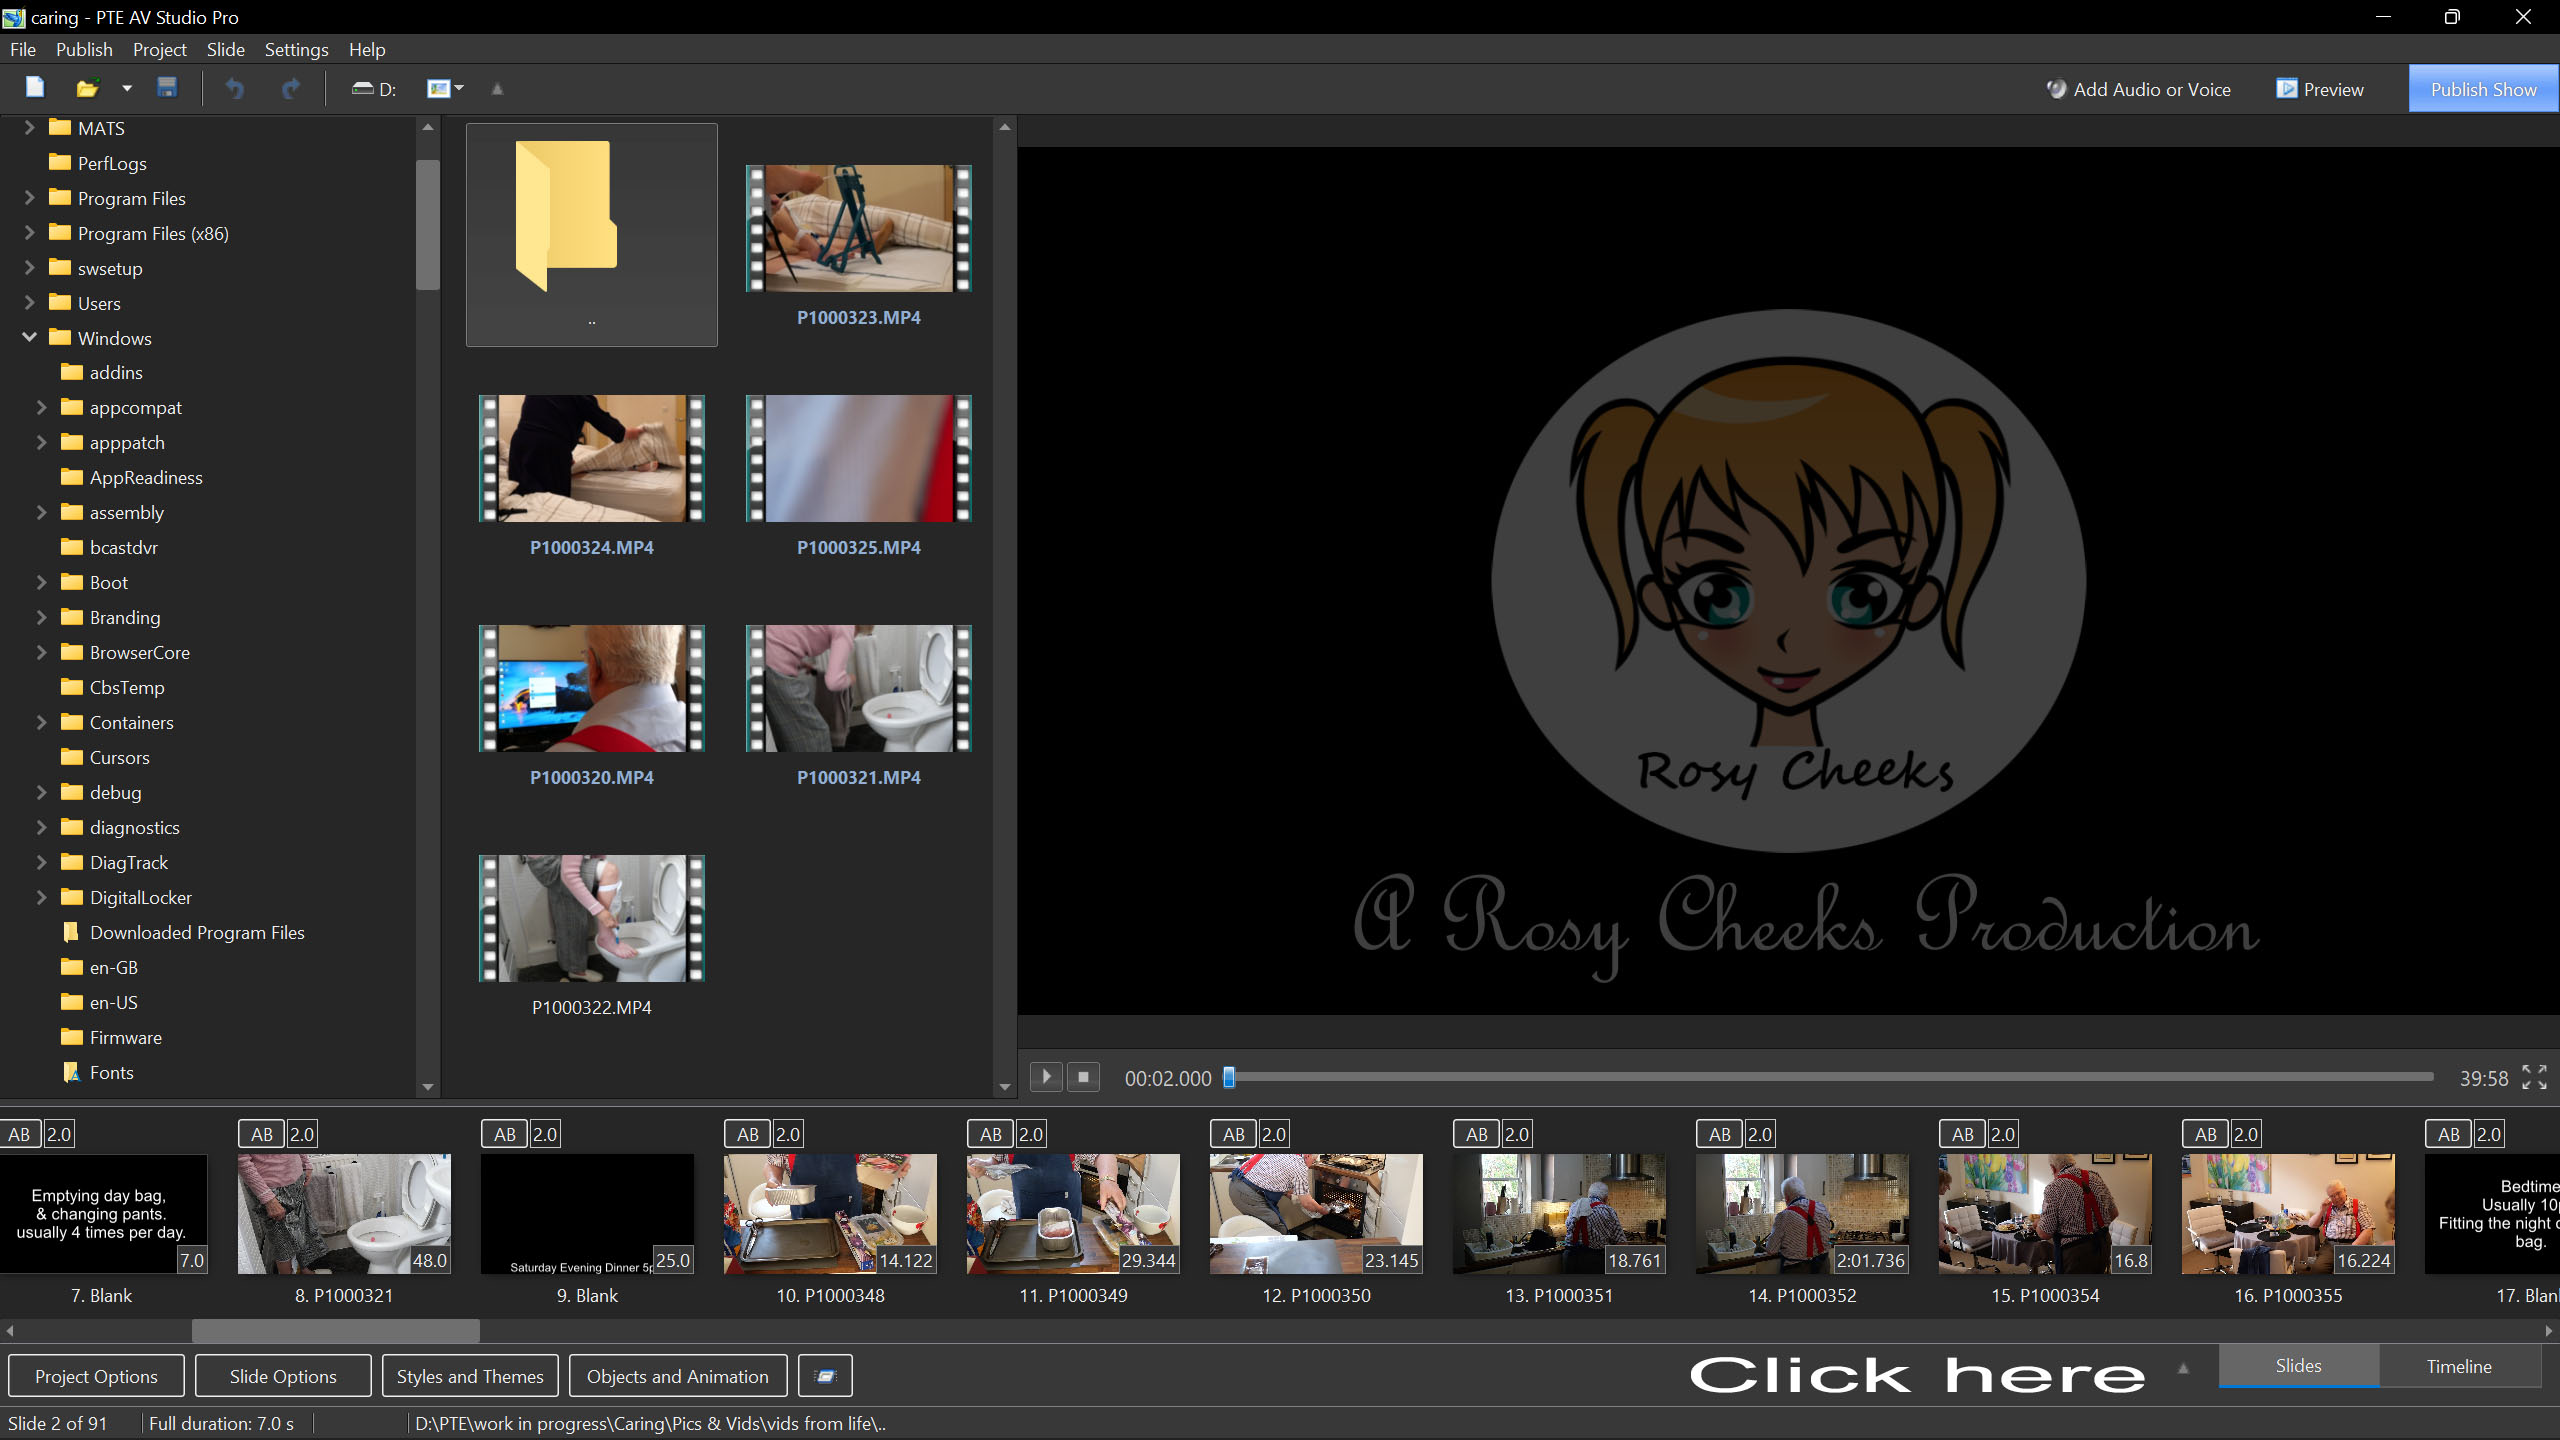Viewport: 2560px width, 1440px height.
Task: Open the recent projects dropdown arrow
Action: coord(127,89)
